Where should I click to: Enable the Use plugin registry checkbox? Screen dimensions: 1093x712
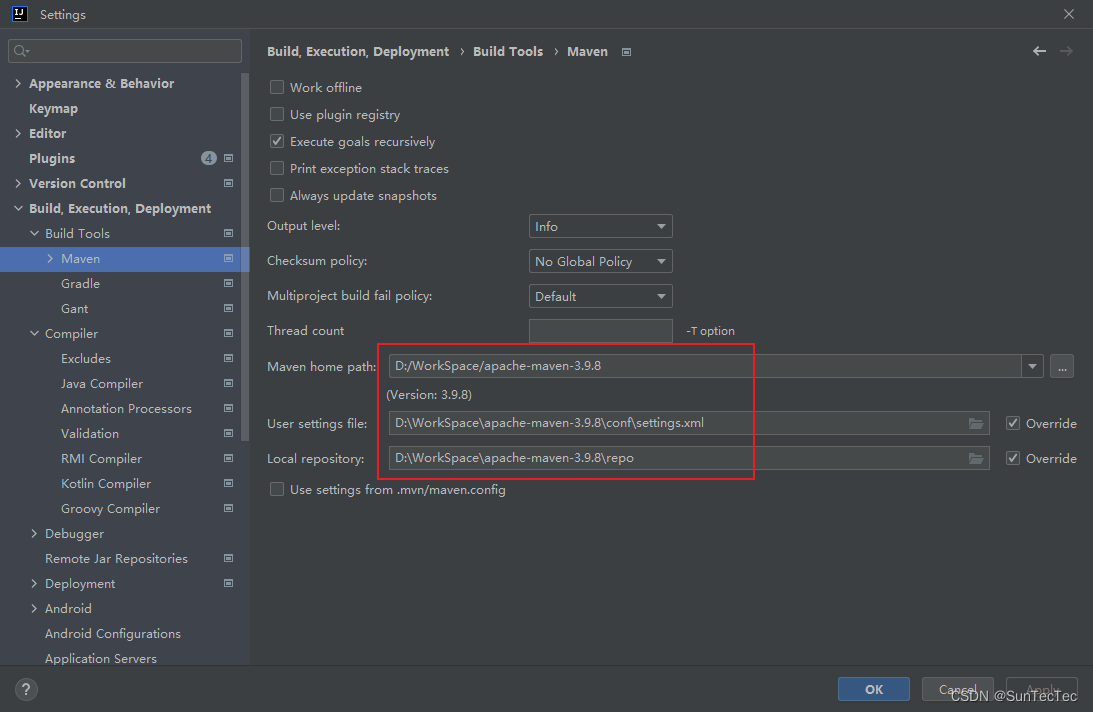[x=277, y=114]
